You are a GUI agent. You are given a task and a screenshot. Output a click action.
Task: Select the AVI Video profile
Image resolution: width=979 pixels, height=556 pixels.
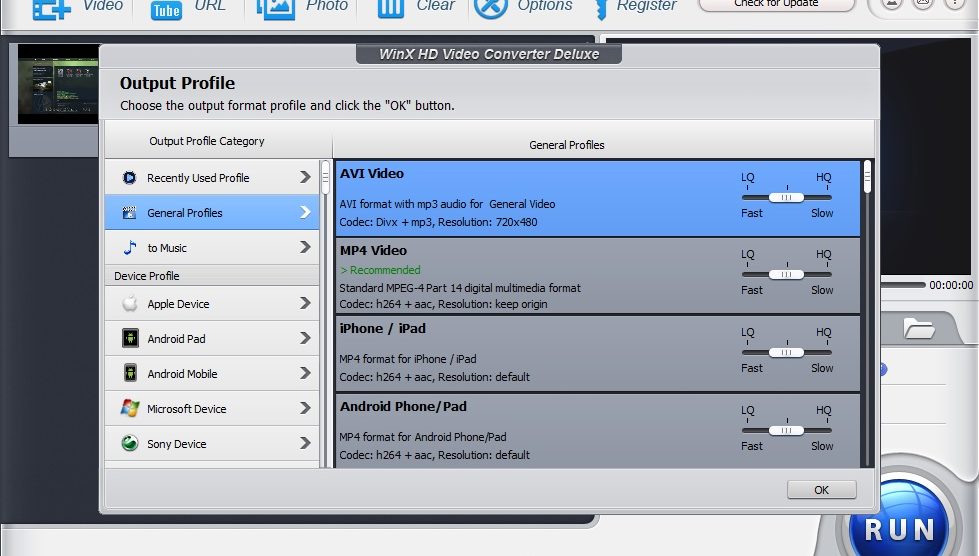[598, 198]
